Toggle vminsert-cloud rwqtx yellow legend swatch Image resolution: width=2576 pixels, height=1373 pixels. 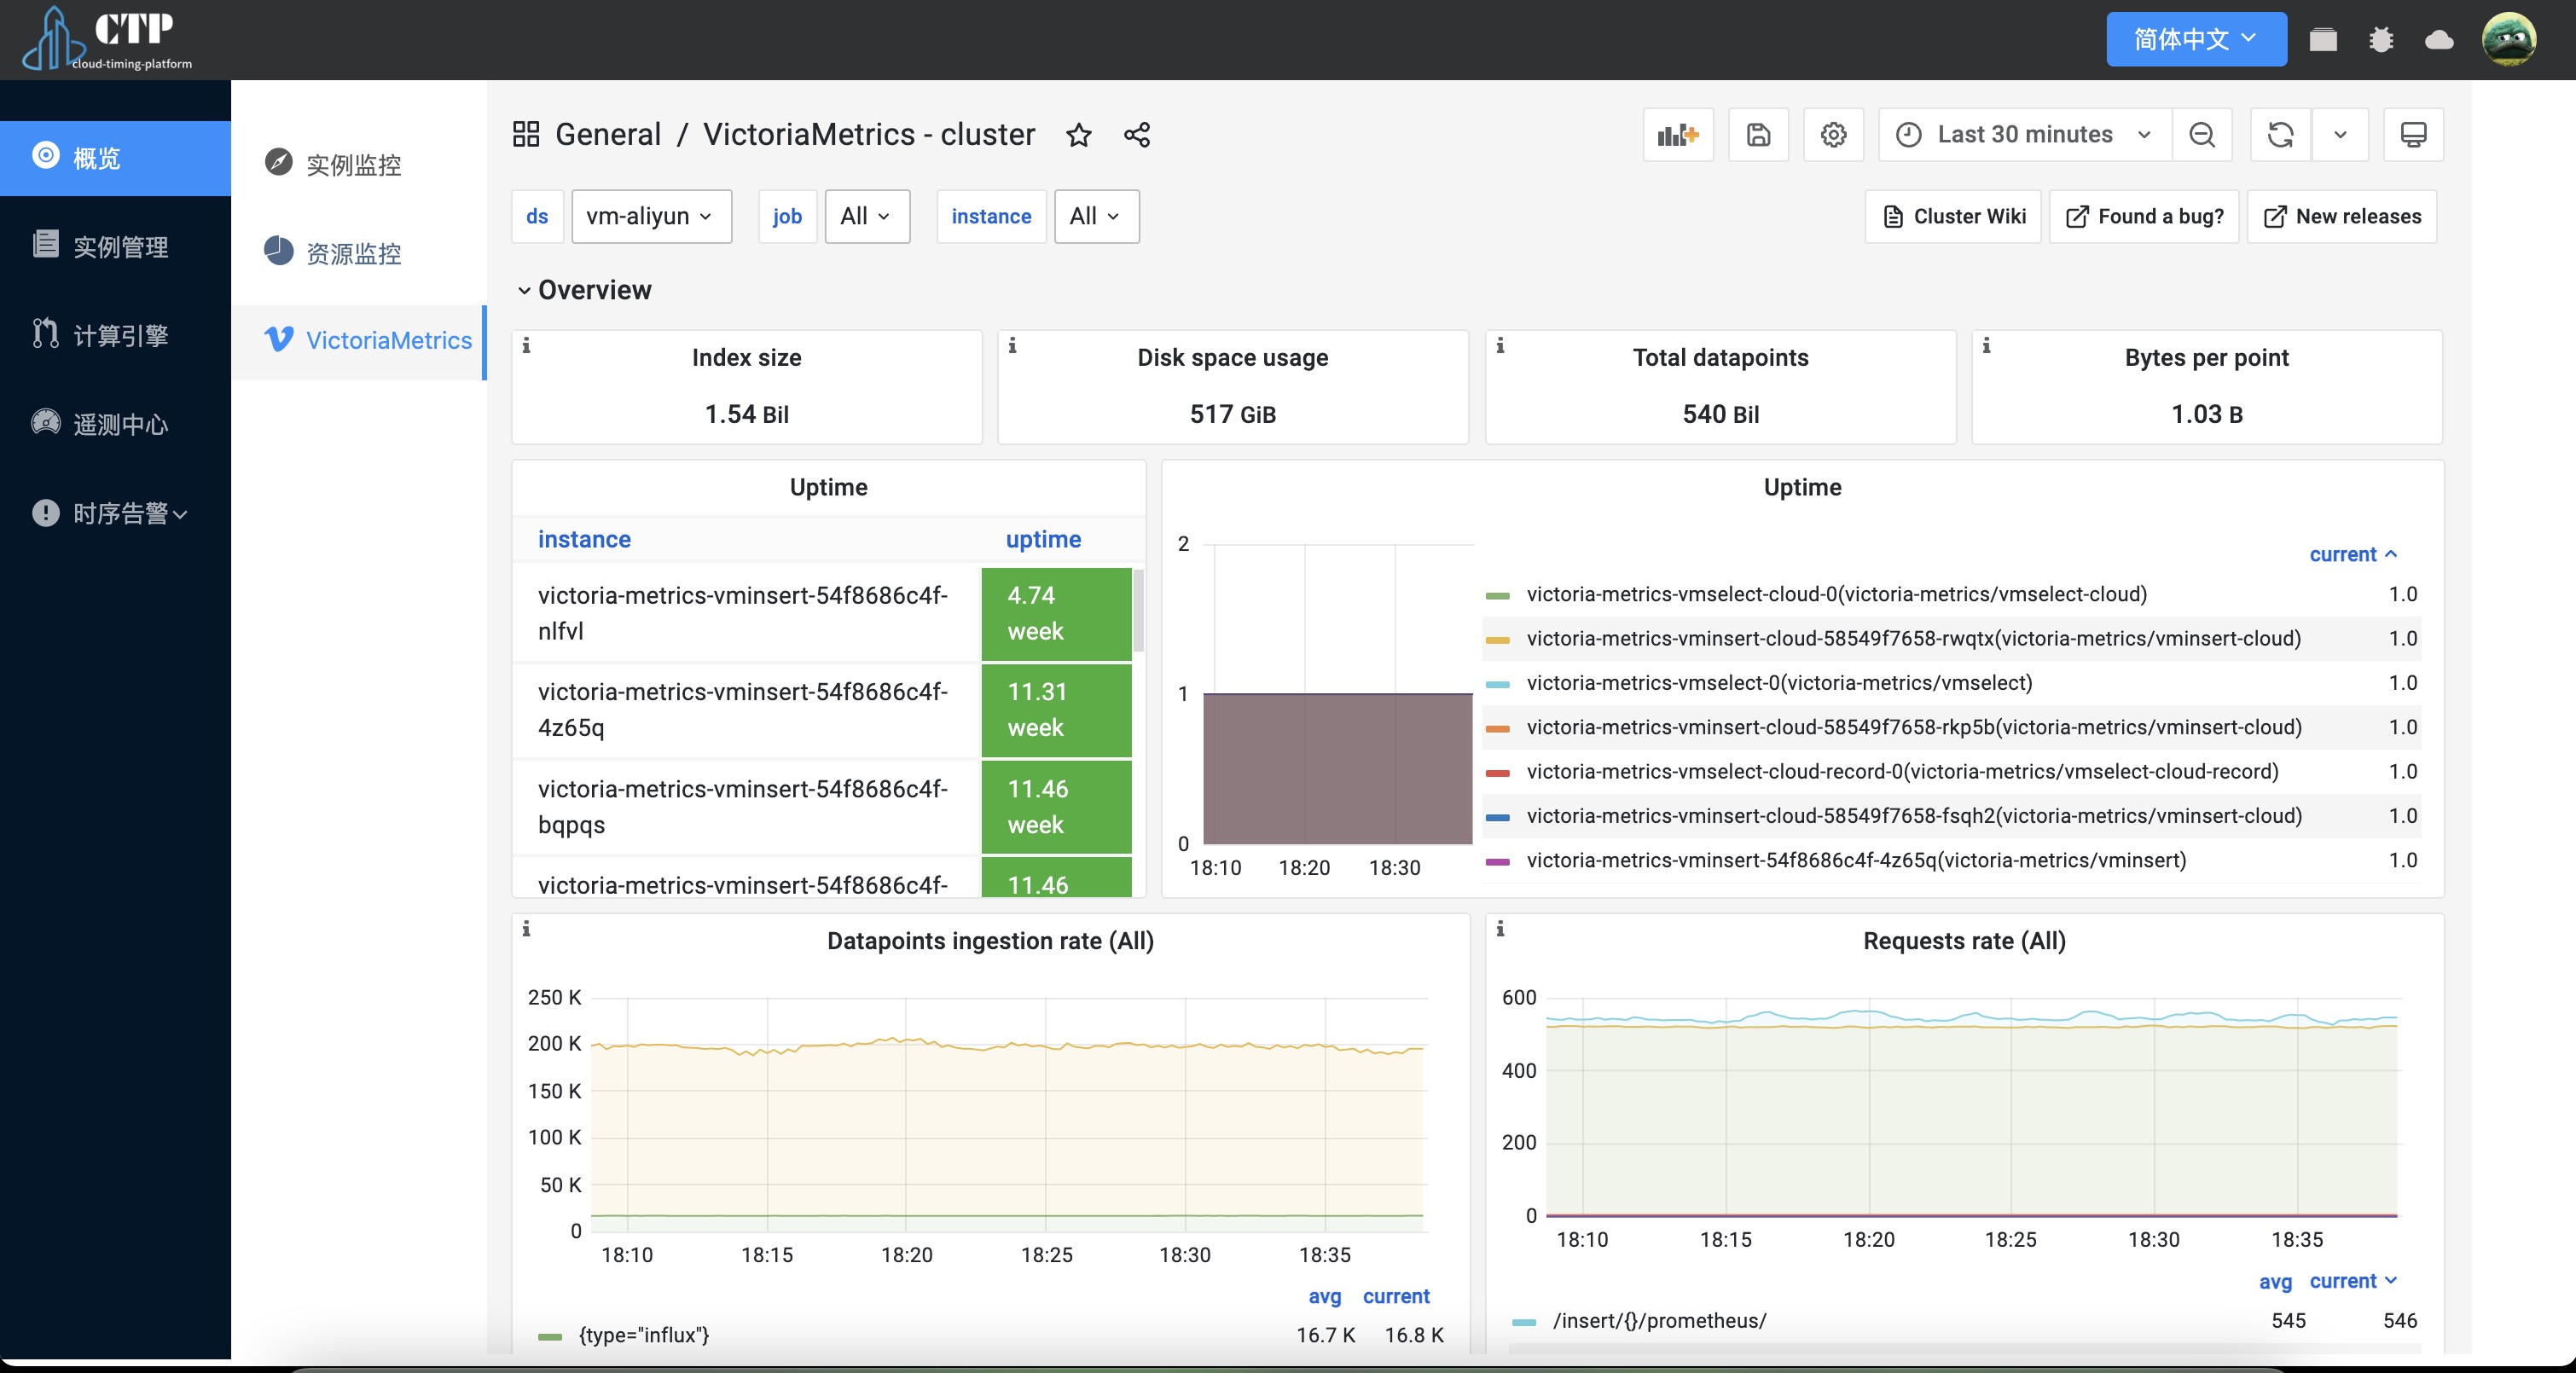tap(1497, 640)
